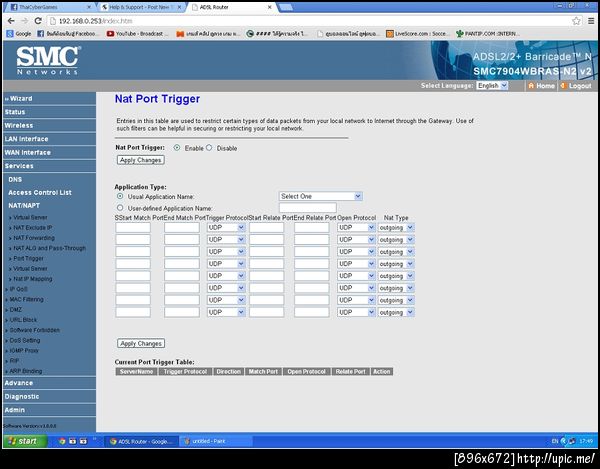Screen dimensions: 600x469
Task: Open the Nat IP Mapping link
Action: coord(33,279)
